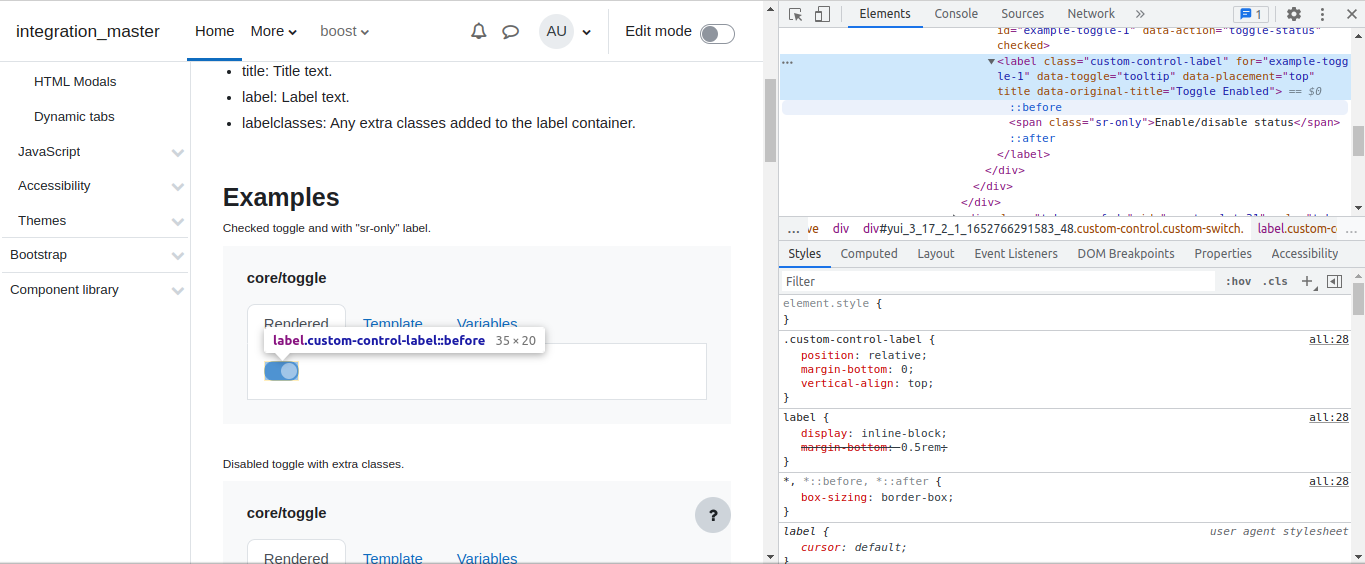Toggle Edit mode switch
The image size is (1365, 564).
(x=717, y=34)
